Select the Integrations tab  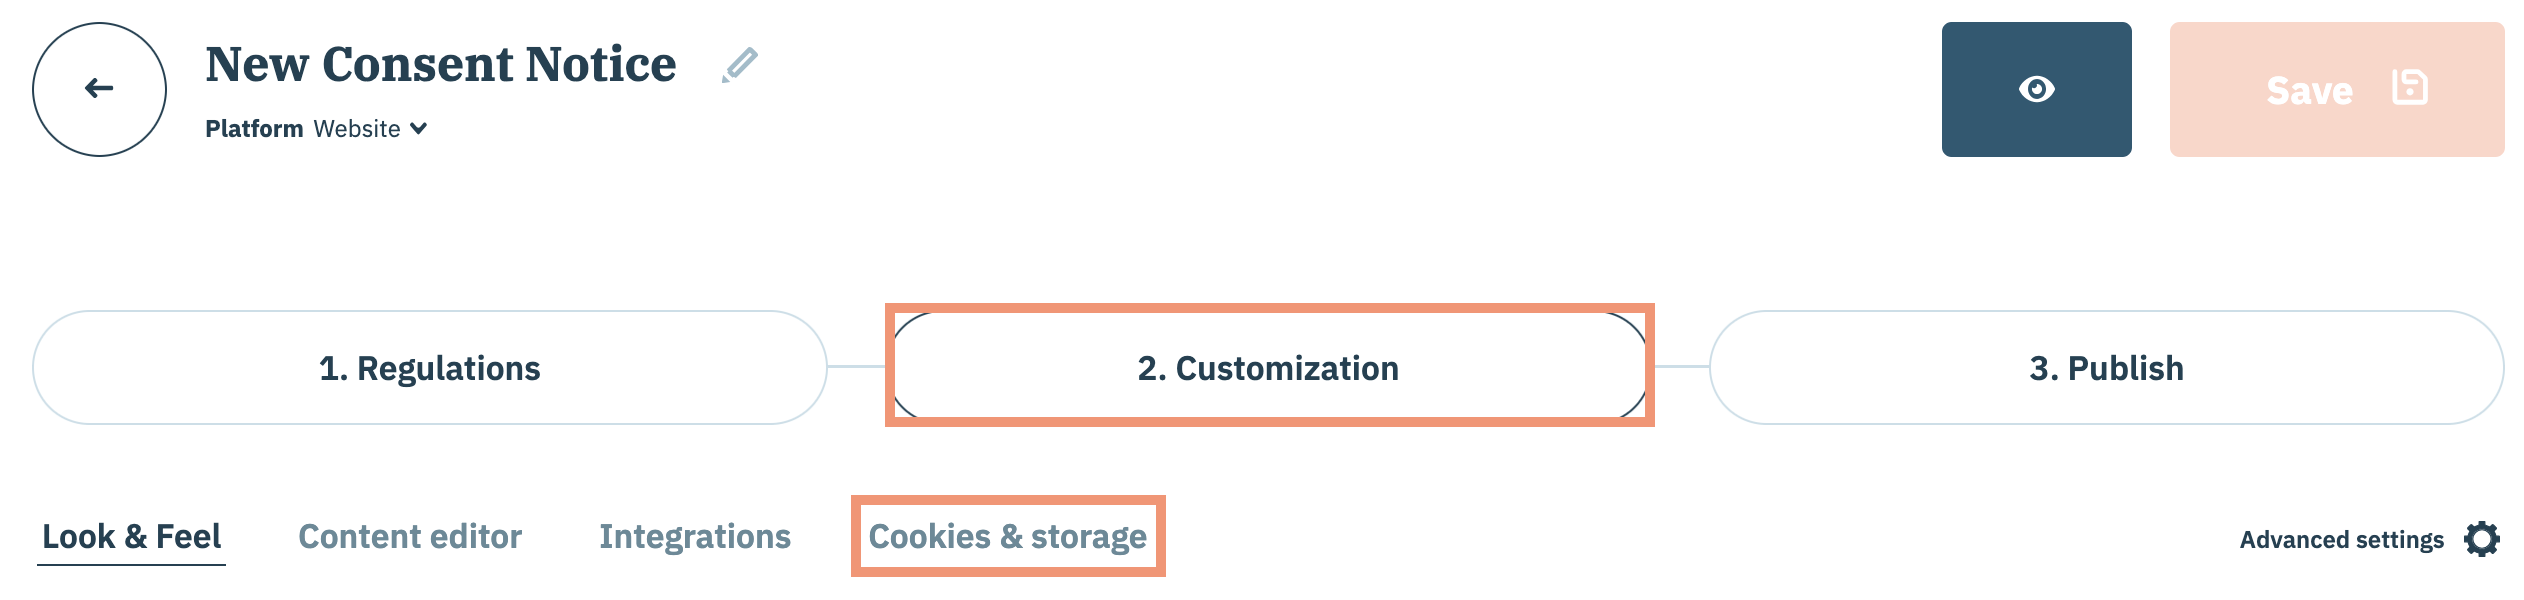(695, 537)
